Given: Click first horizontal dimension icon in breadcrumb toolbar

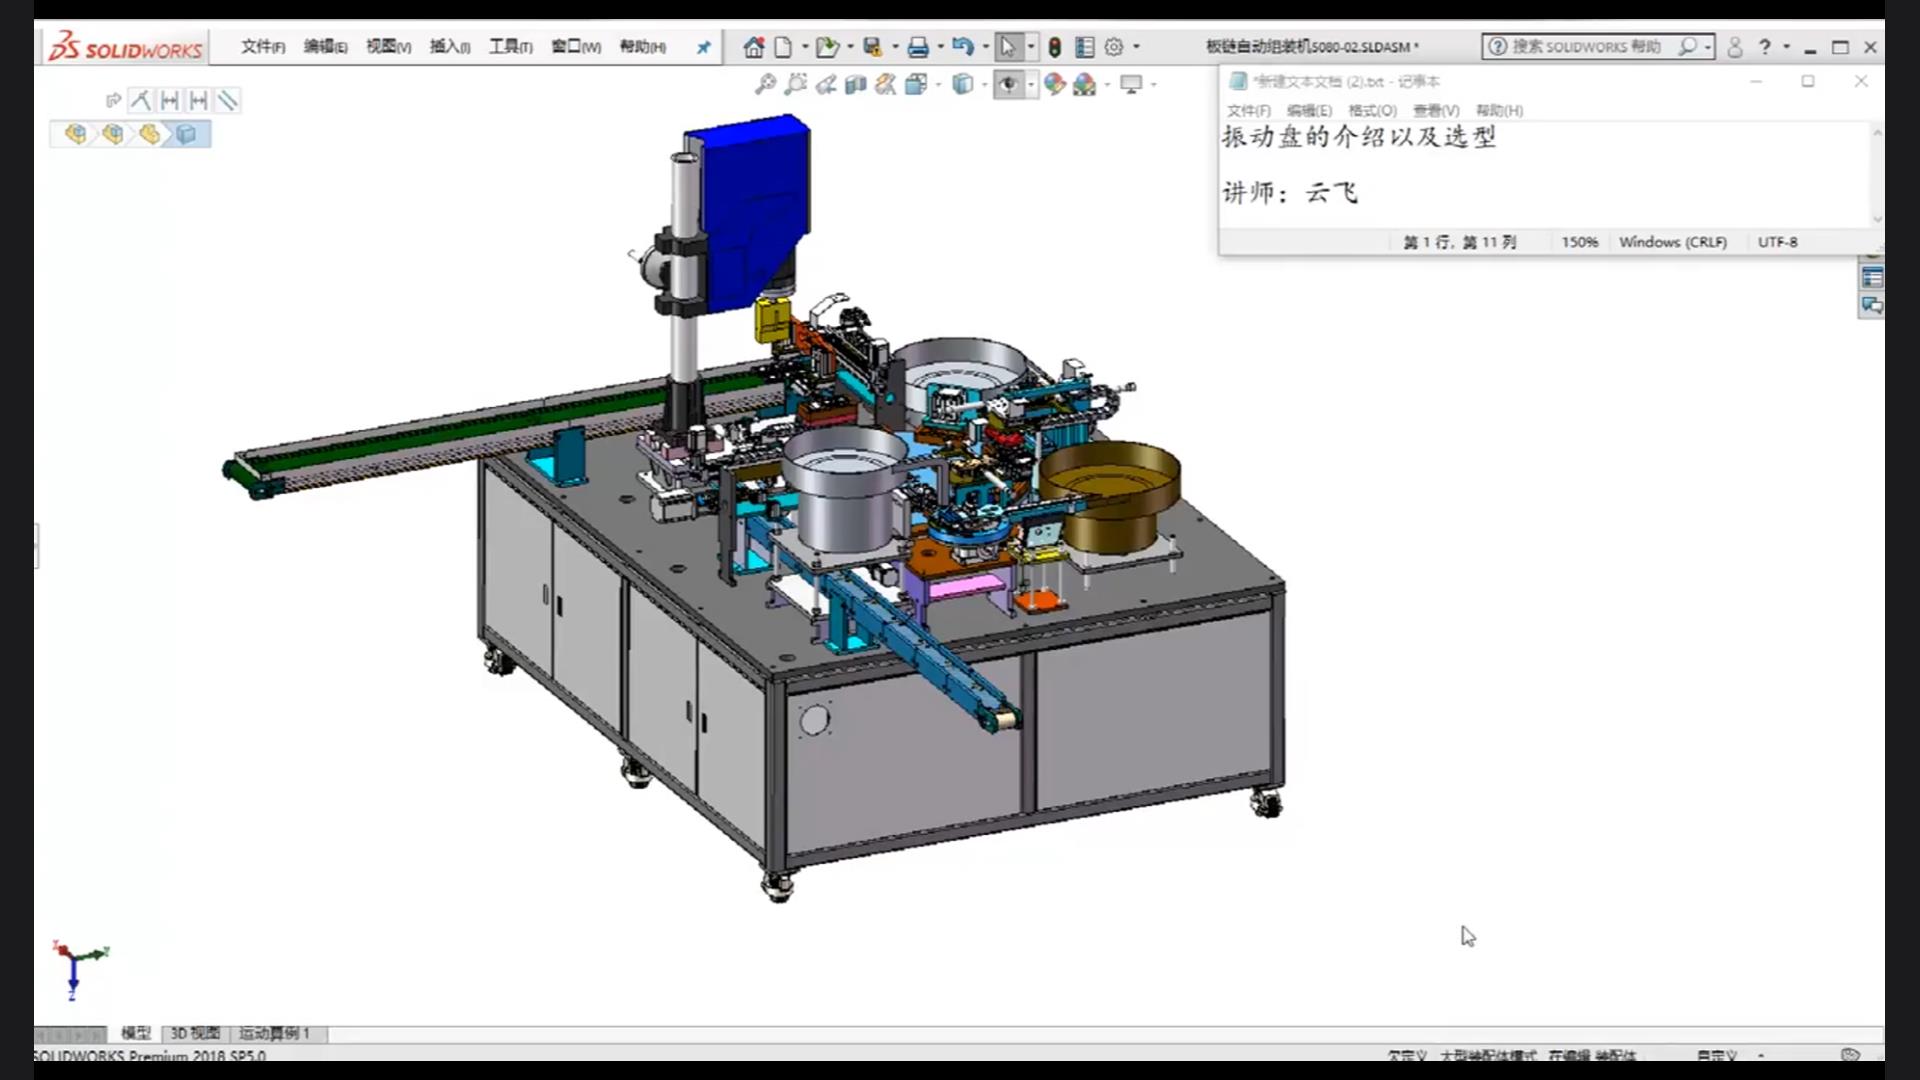Looking at the screenshot, I should click(x=170, y=100).
